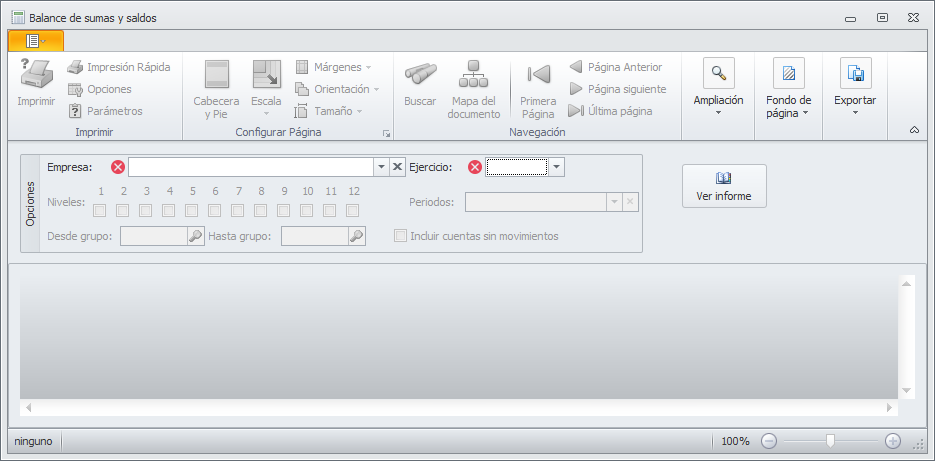Open Parámetros in the Imprimir group
The width and height of the screenshot is (935, 461).
tap(105, 111)
